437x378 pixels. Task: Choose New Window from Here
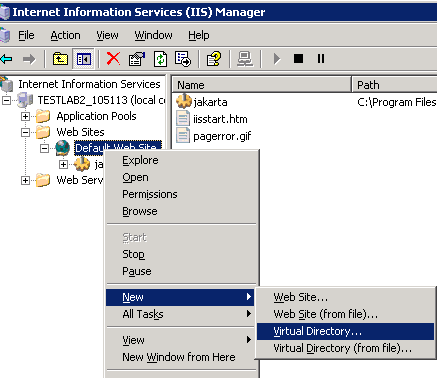pos(181,357)
